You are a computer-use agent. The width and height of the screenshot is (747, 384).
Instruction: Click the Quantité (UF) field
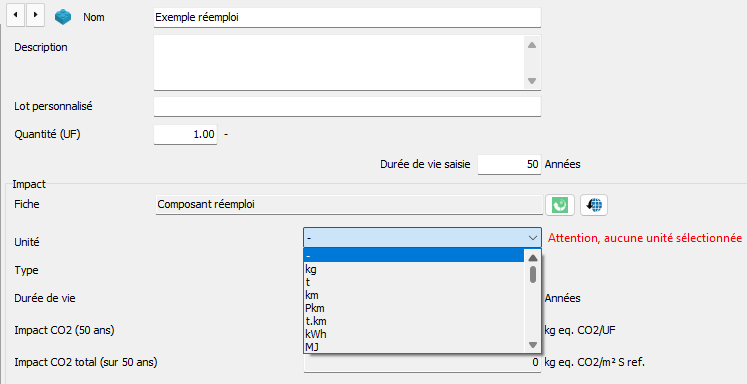pos(185,134)
